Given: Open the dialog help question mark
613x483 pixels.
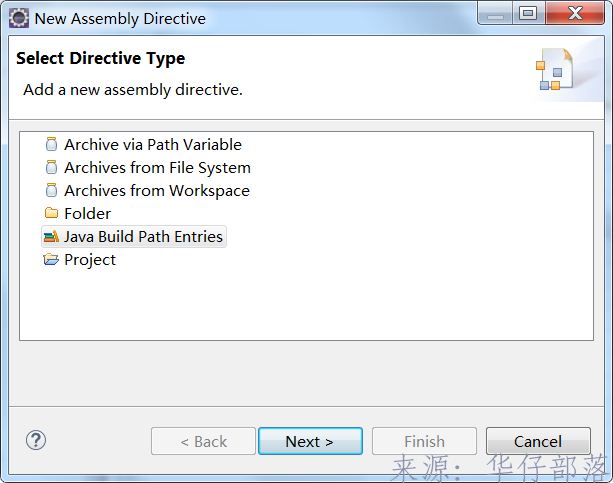Looking at the screenshot, I should pyautogui.click(x=36, y=440).
